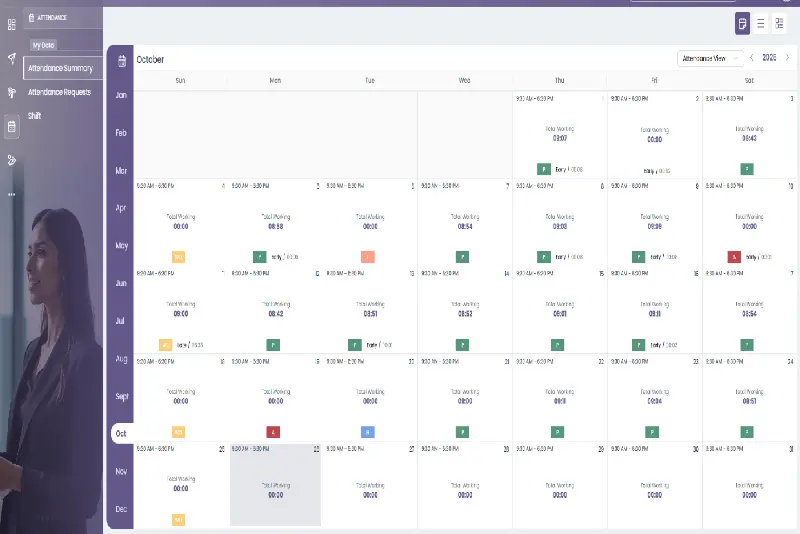Click the ATTENDANCE header icon
The width and height of the screenshot is (800, 534).
pos(32,18)
